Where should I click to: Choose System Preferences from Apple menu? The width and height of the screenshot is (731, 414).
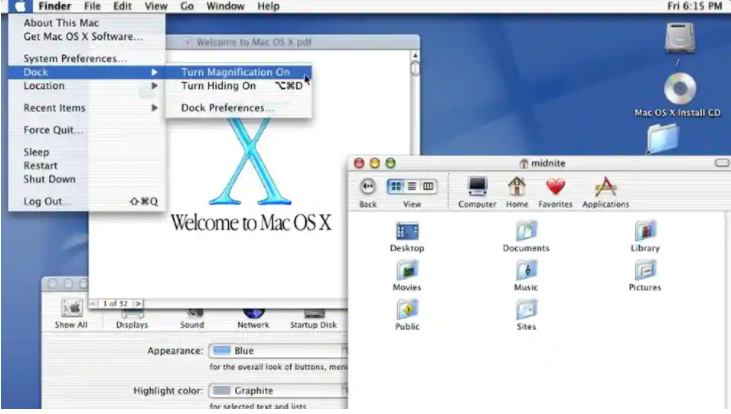tap(75, 59)
